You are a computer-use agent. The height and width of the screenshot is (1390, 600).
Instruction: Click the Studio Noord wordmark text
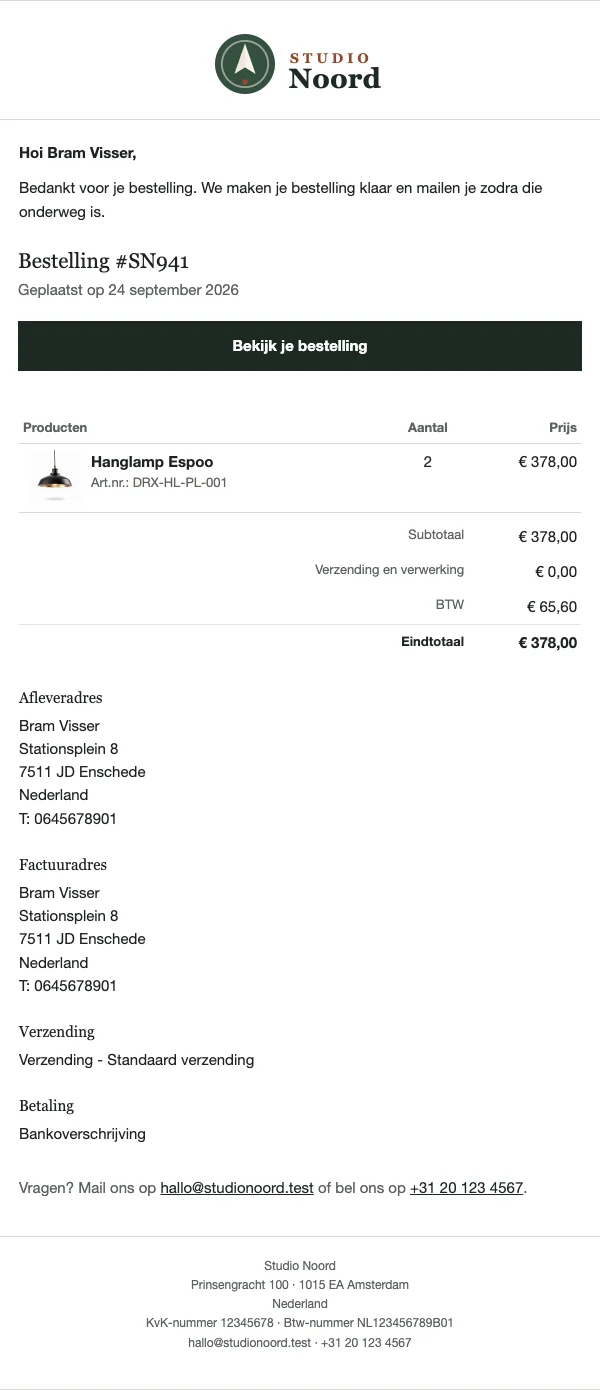click(x=335, y=71)
